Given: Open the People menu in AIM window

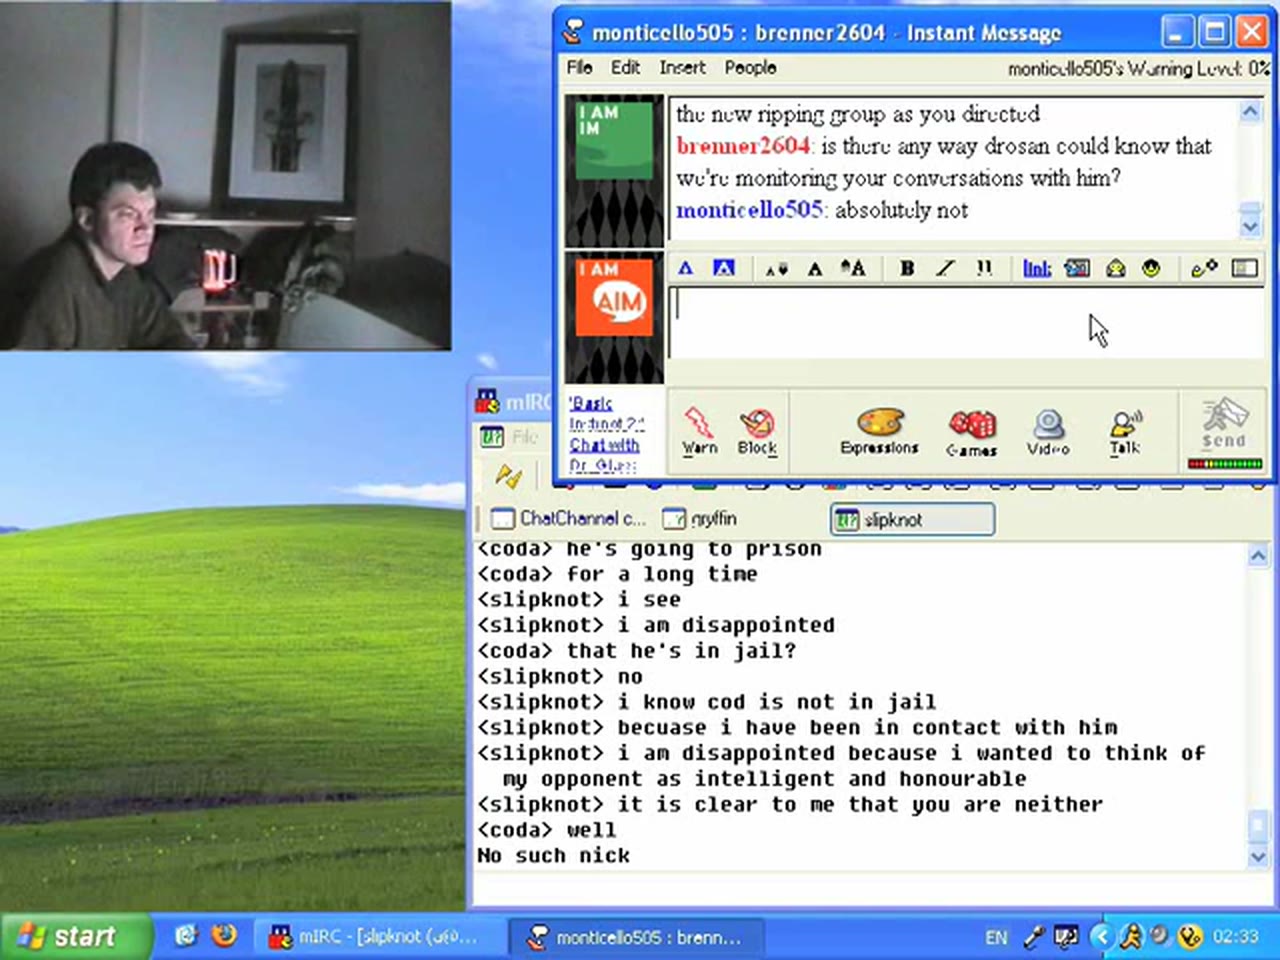Looking at the screenshot, I should [750, 67].
